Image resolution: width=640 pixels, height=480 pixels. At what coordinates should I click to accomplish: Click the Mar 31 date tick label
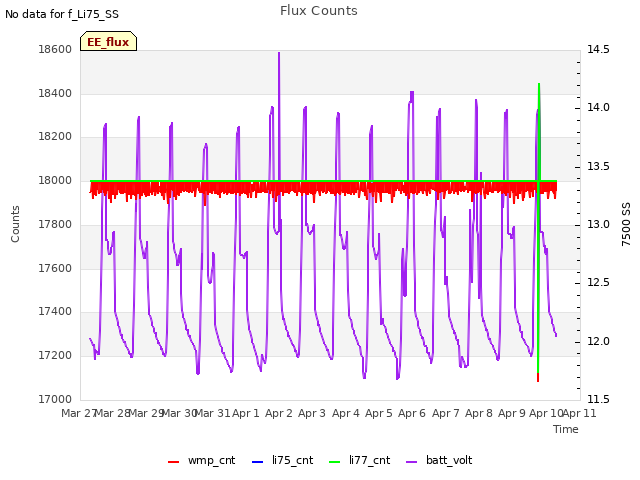[213, 413]
